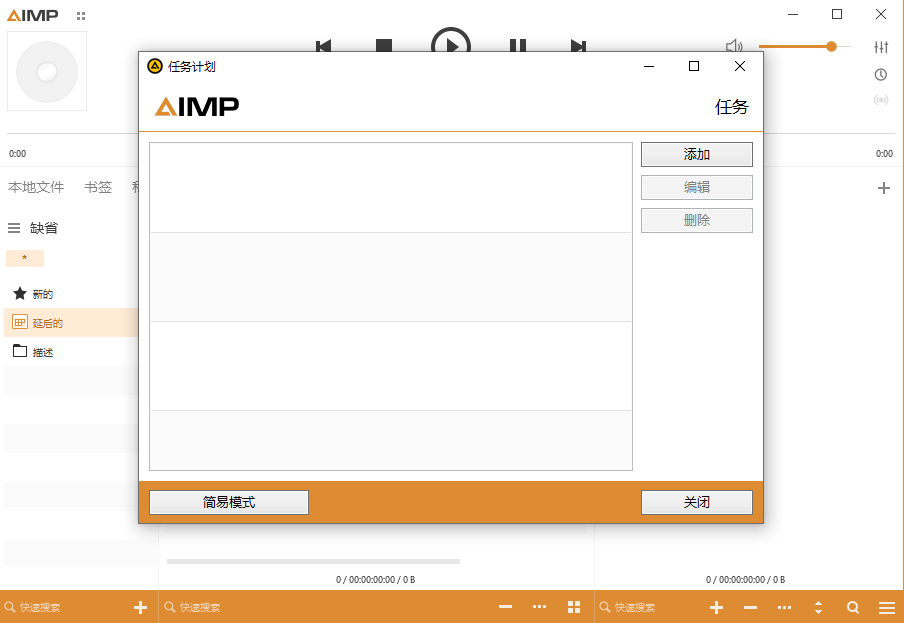Click the left panel quick search field
The height and width of the screenshot is (623, 904).
66,607
